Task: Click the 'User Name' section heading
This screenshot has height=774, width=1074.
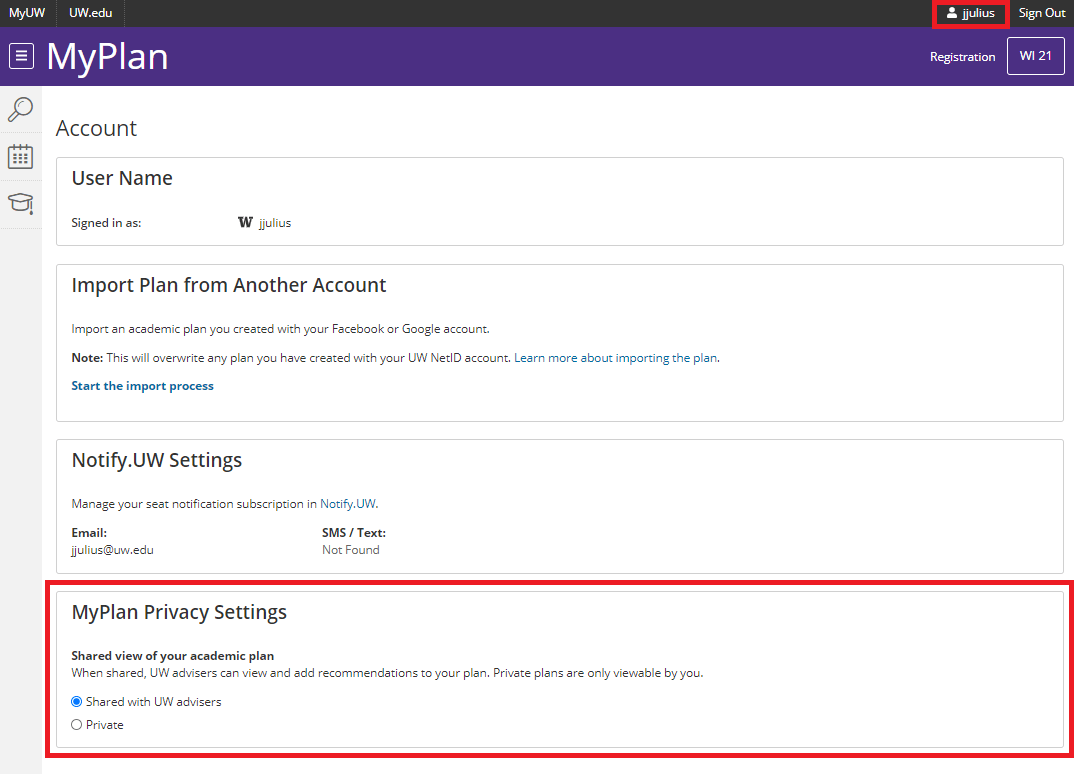Action: pos(122,178)
